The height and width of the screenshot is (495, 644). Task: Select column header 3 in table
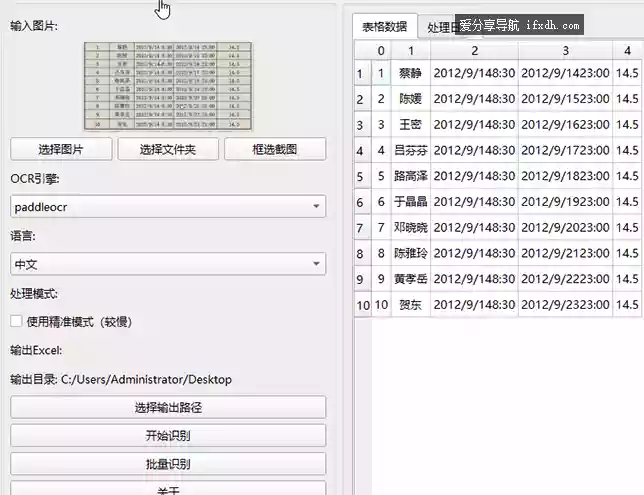pos(566,50)
